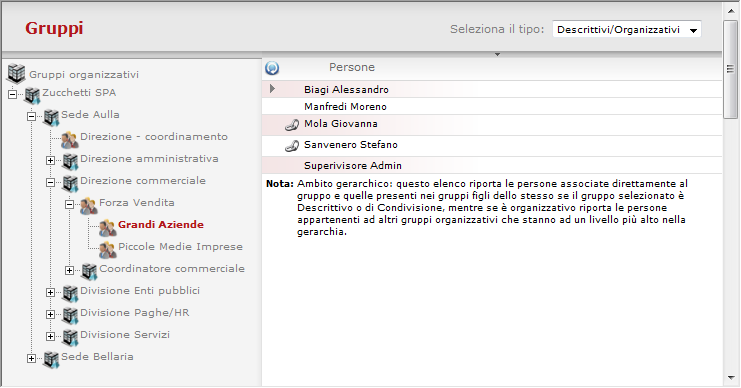
Task: Click Superivisore Admin in the people list
Action: [x=353, y=165]
